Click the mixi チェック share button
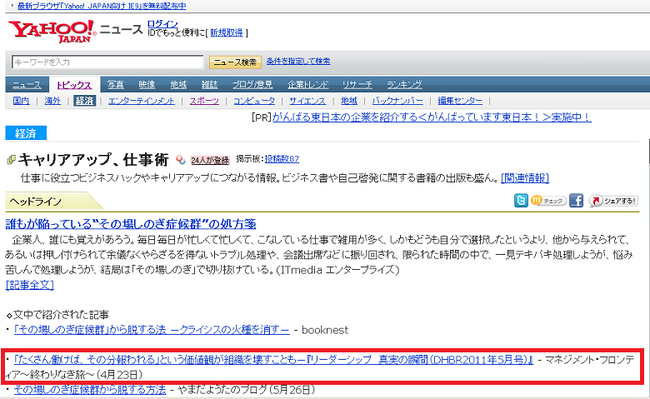This screenshot has width=650, height=399. pos(548,201)
